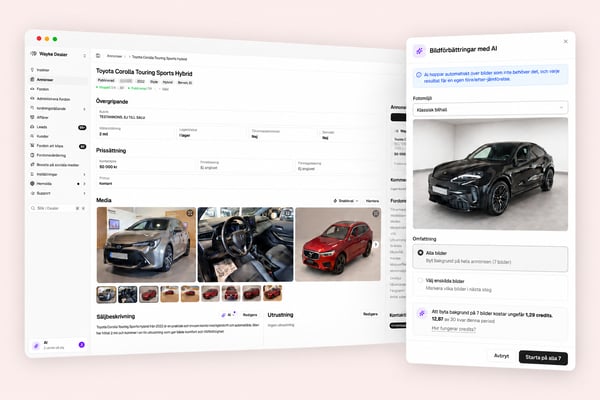Viewport: 600px width, 400px height.
Task: Open the Wayke Dealer account switcher
Action: point(85,56)
